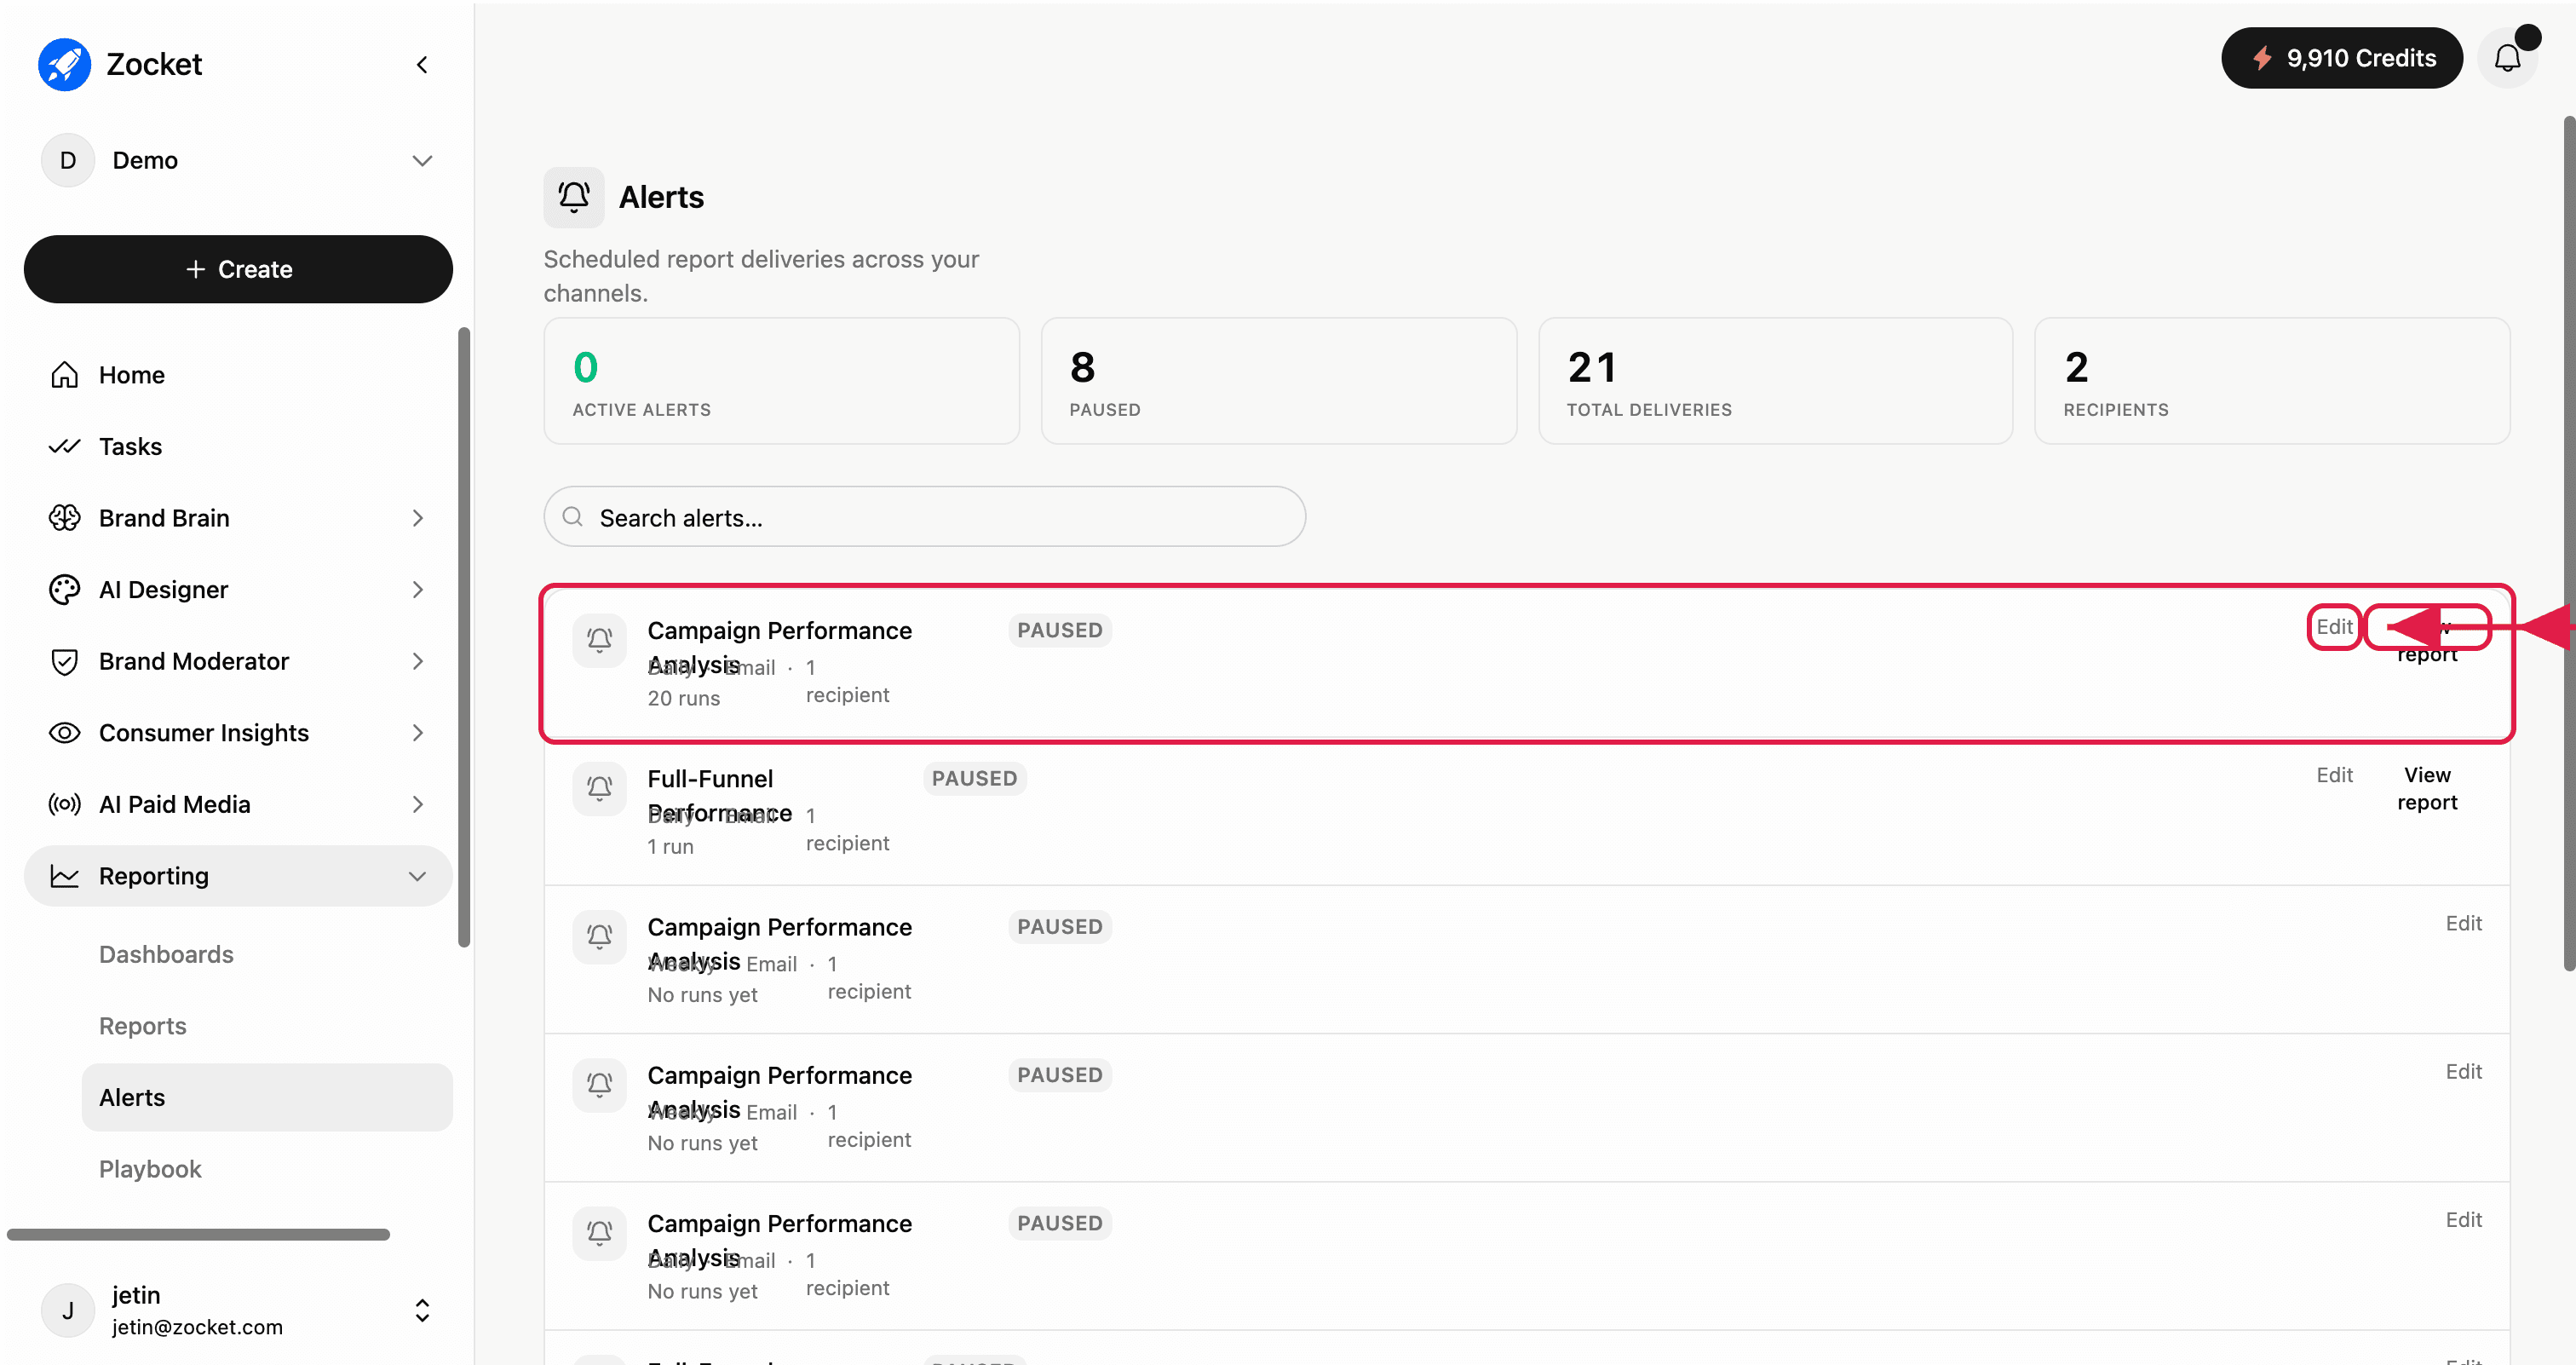The width and height of the screenshot is (2576, 1365).
Task: Edit the 20-runs Campaign Performance Analysis alert
Action: tap(2335, 627)
